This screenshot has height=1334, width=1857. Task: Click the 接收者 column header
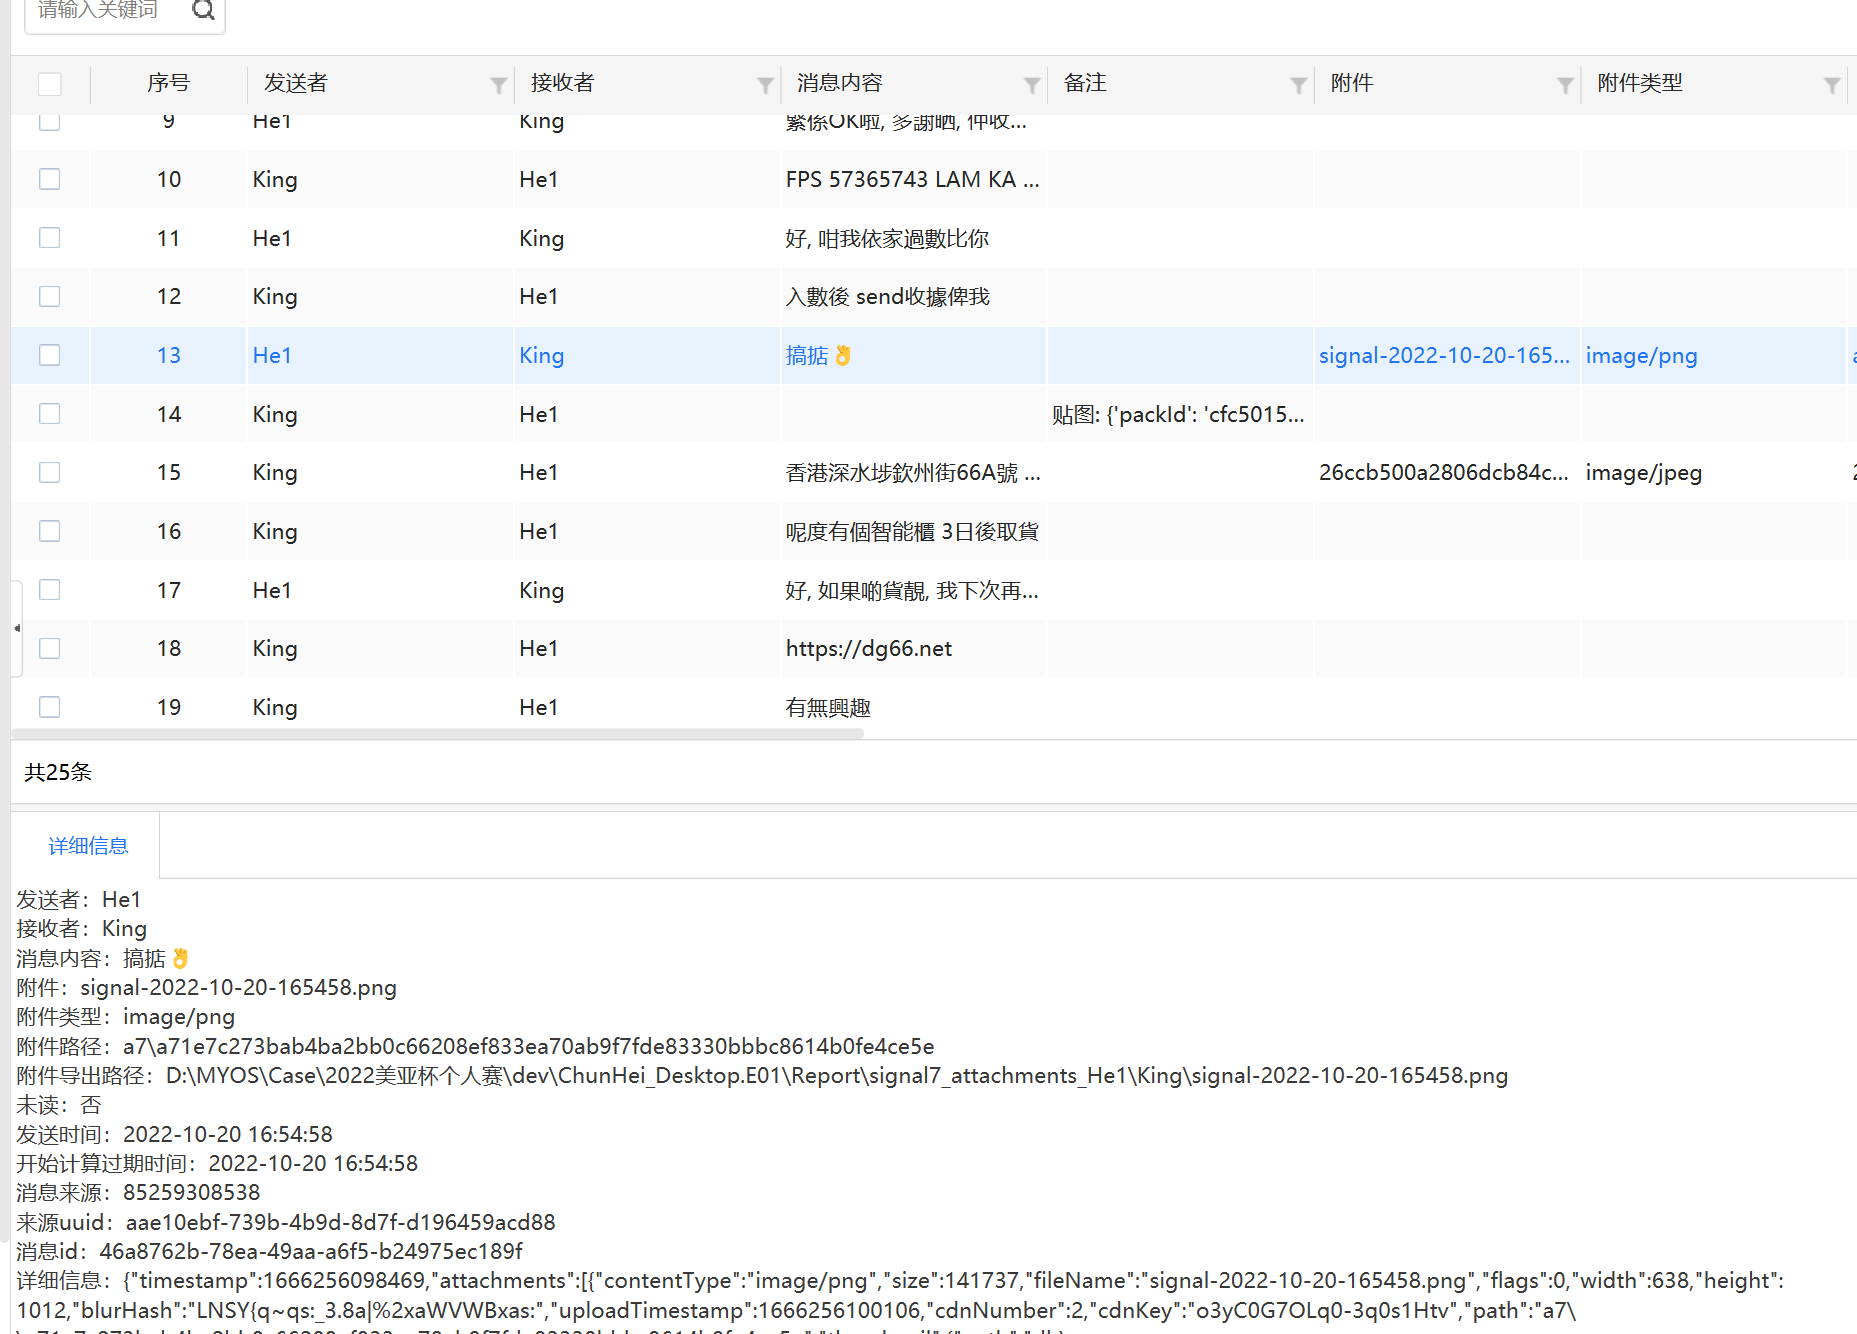coord(563,84)
